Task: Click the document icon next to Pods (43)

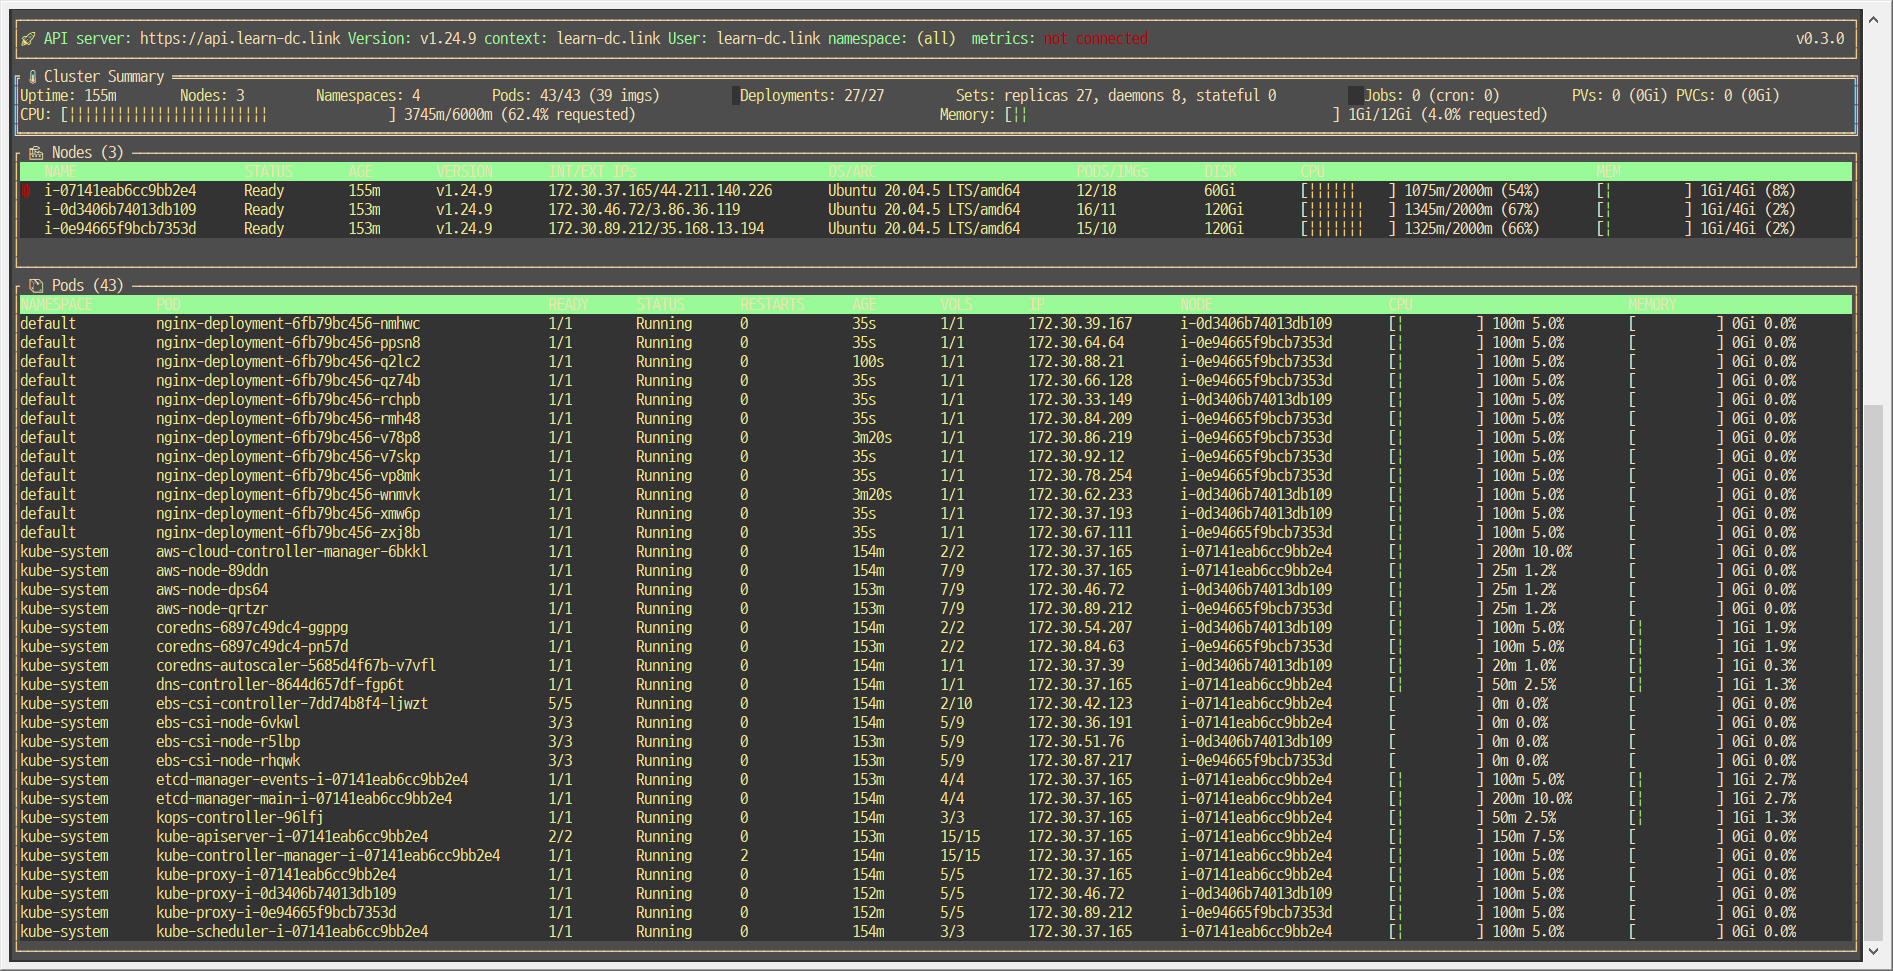Action: point(36,285)
